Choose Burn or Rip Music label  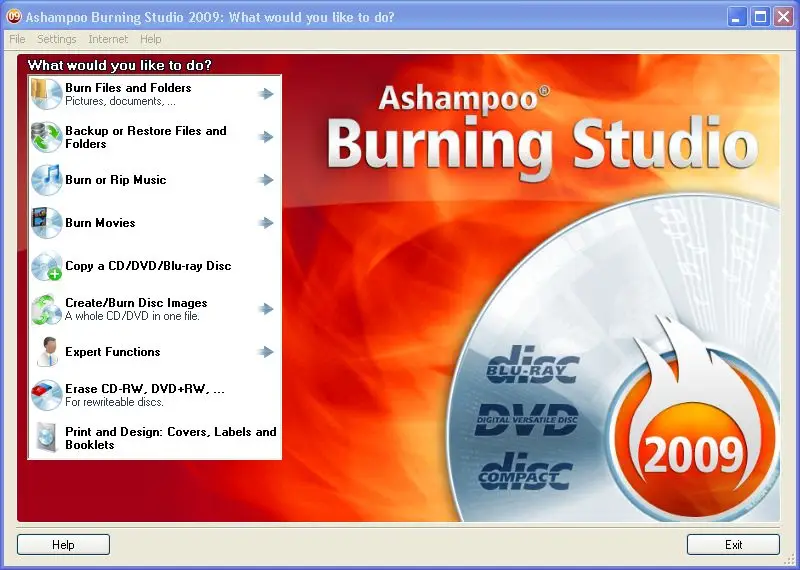pyautogui.click(x=116, y=180)
